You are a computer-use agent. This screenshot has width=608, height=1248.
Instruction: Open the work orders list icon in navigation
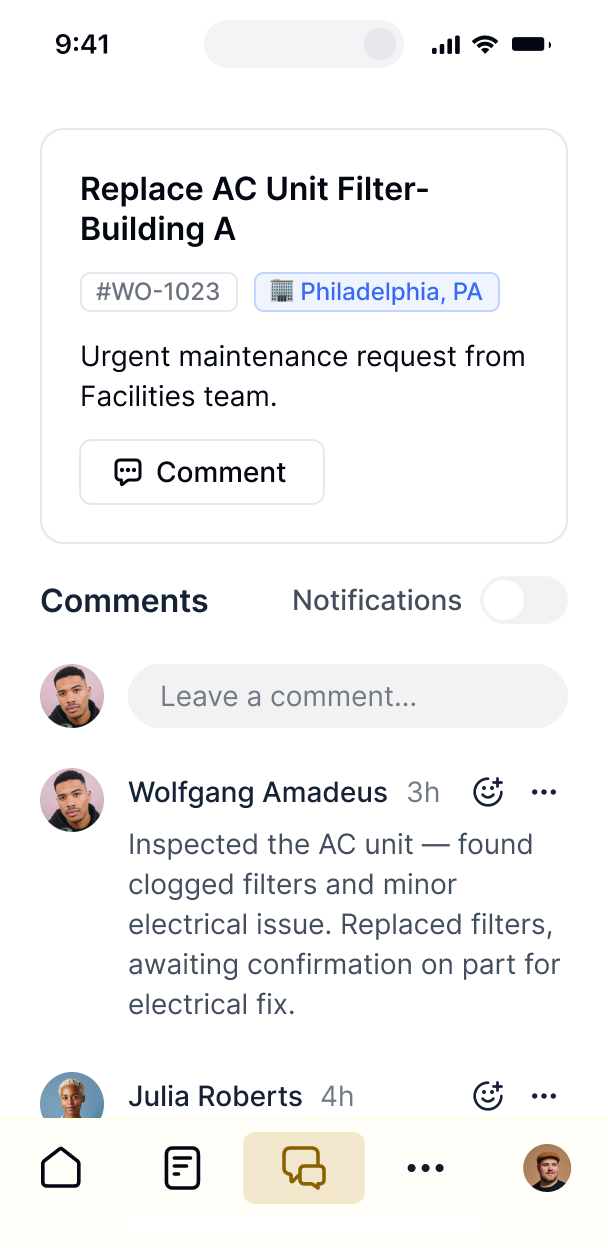coord(181,1167)
